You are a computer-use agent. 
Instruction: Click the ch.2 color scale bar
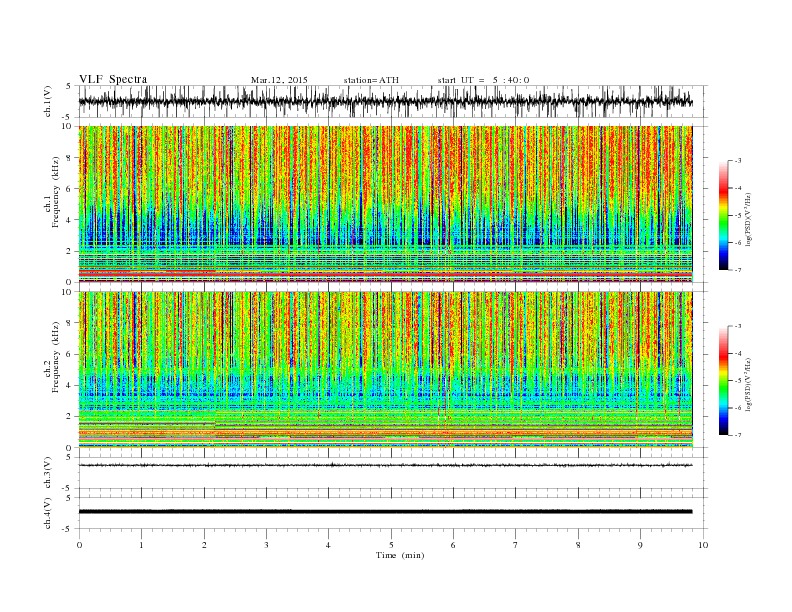(x=723, y=380)
